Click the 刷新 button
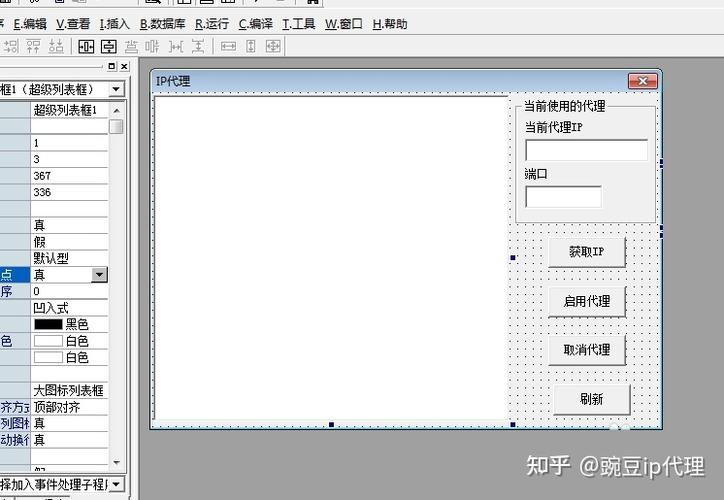This screenshot has height=500, width=724. pyautogui.click(x=591, y=399)
